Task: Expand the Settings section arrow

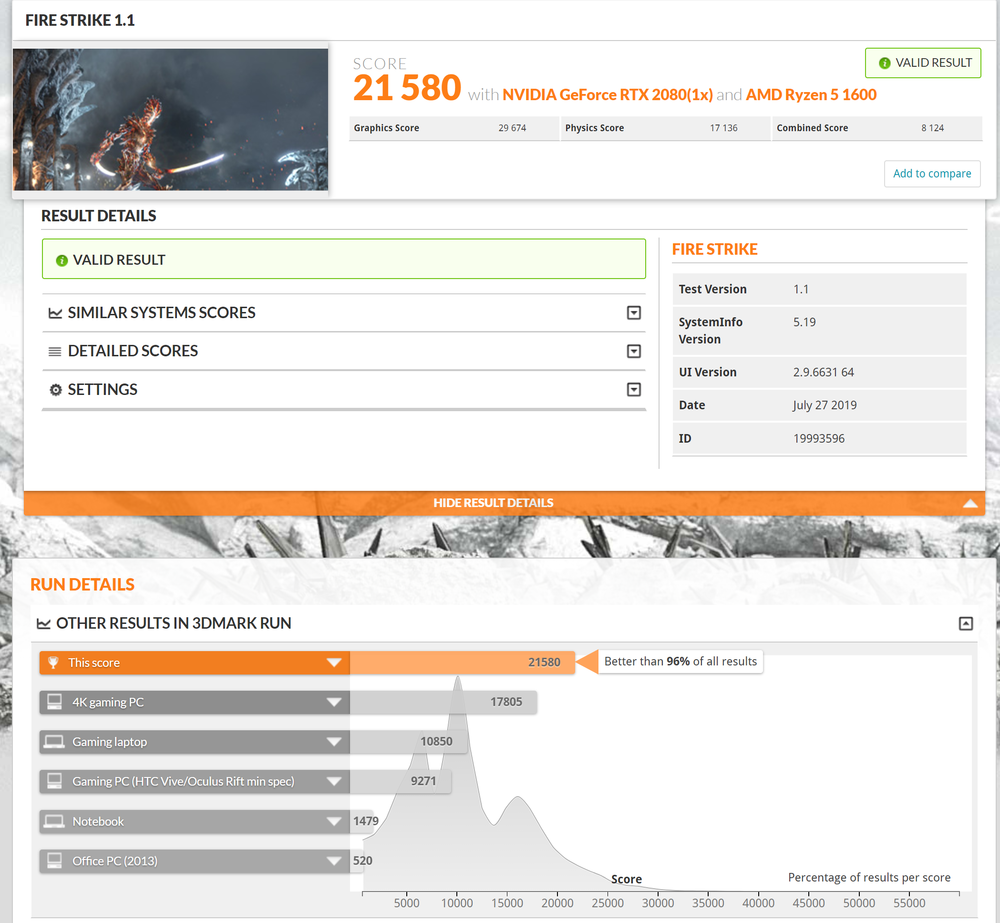Action: 633,390
